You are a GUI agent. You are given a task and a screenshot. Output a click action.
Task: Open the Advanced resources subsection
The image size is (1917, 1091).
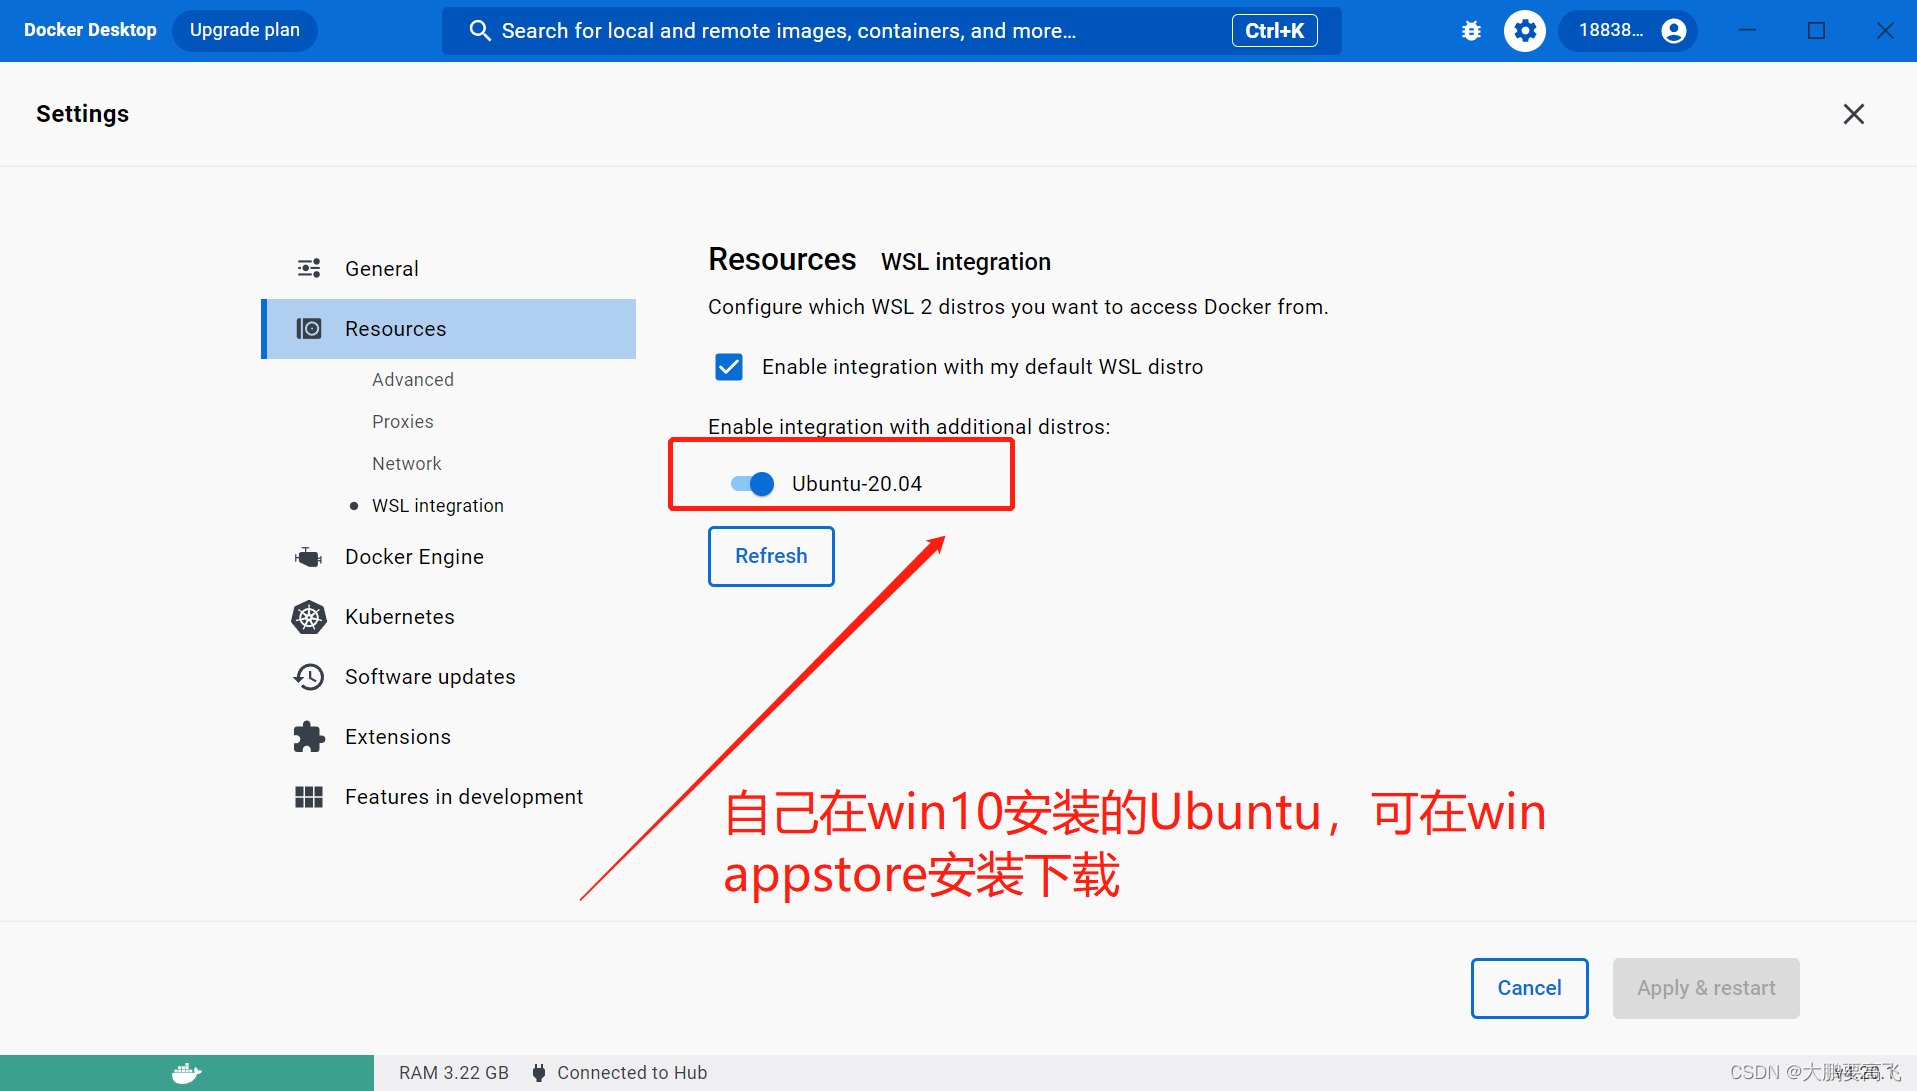(413, 380)
